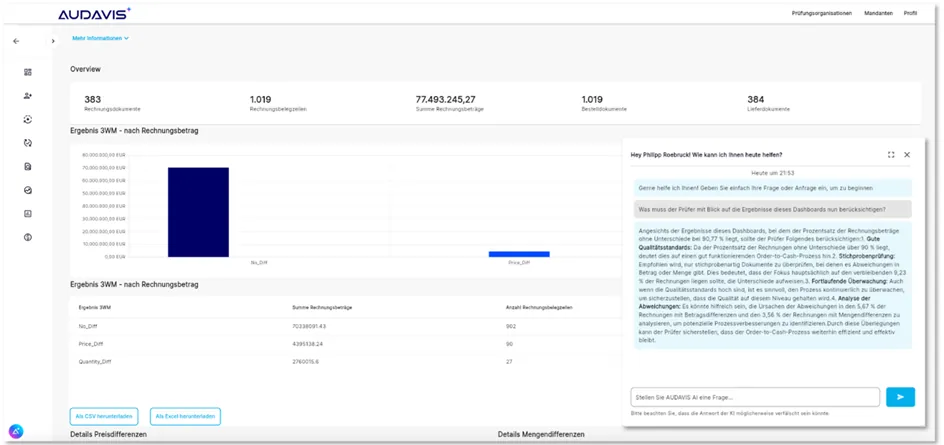The image size is (944, 445).
Task: Click the count 902 in the table
Action: (x=511, y=326)
